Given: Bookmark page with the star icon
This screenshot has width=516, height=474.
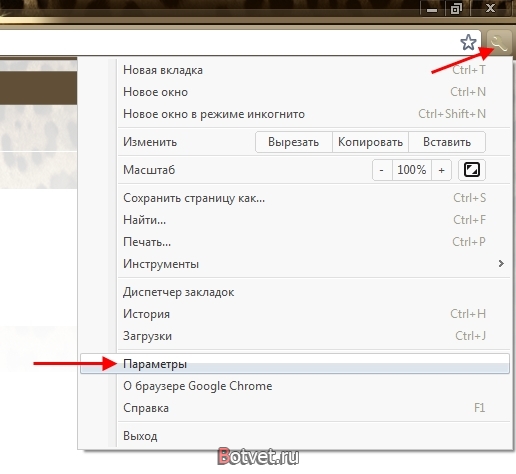Looking at the screenshot, I should 468,42.
